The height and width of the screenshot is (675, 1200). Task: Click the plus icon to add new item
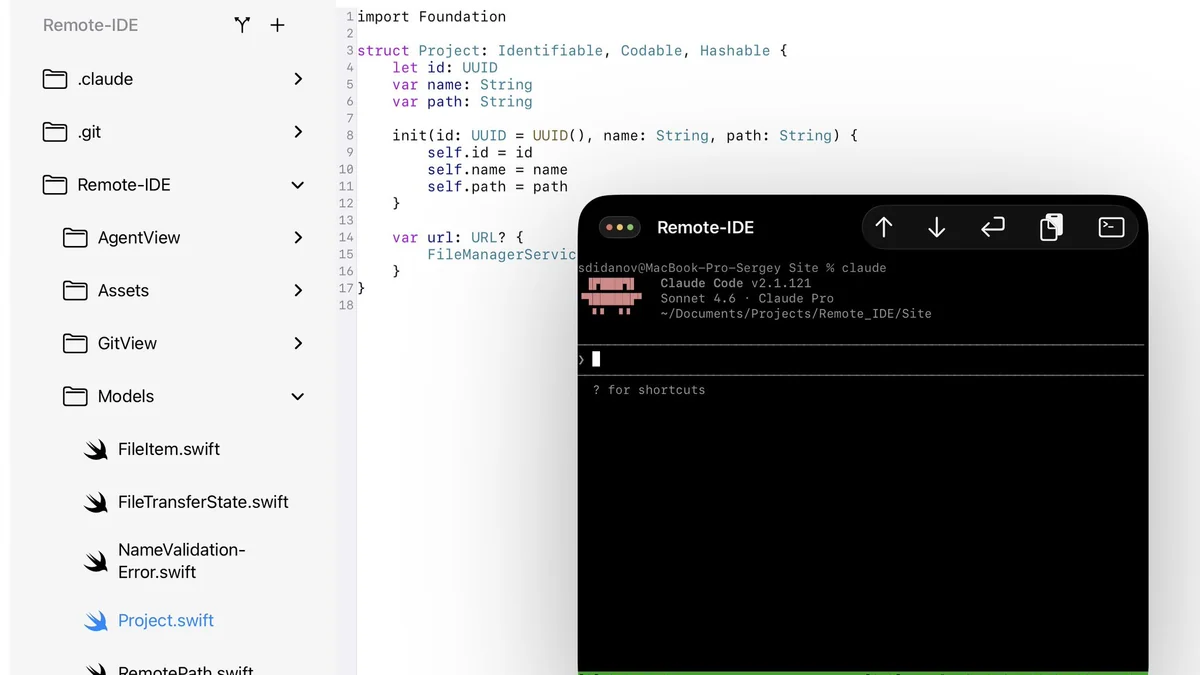(x=278, y=25)
